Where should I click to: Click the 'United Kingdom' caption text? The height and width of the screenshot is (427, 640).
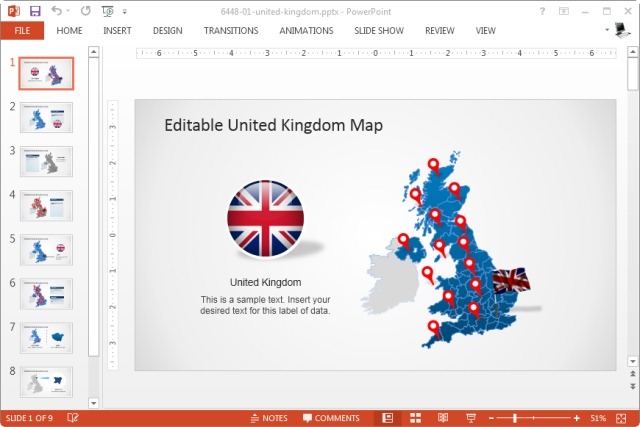pyautogui.click(x=265, y=282)
